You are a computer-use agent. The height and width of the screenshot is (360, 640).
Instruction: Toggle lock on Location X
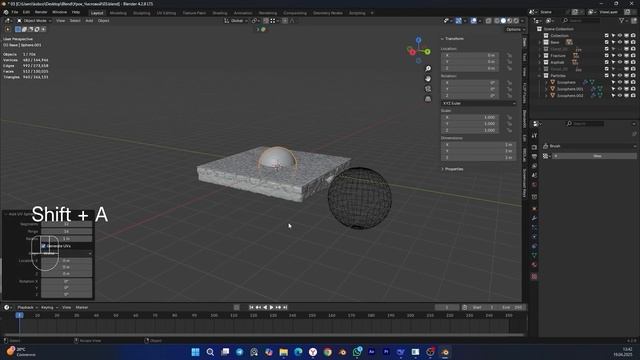[509, 55]
